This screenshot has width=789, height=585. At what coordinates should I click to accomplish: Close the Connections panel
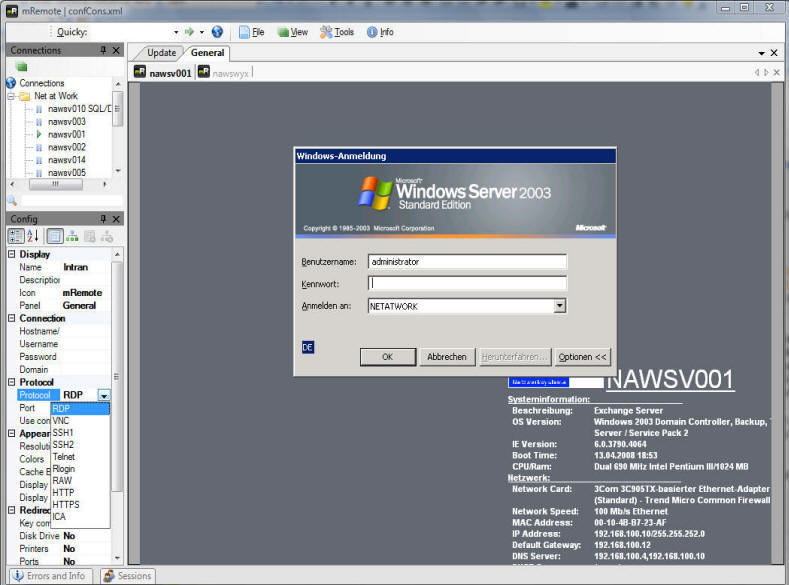(116, 50)
